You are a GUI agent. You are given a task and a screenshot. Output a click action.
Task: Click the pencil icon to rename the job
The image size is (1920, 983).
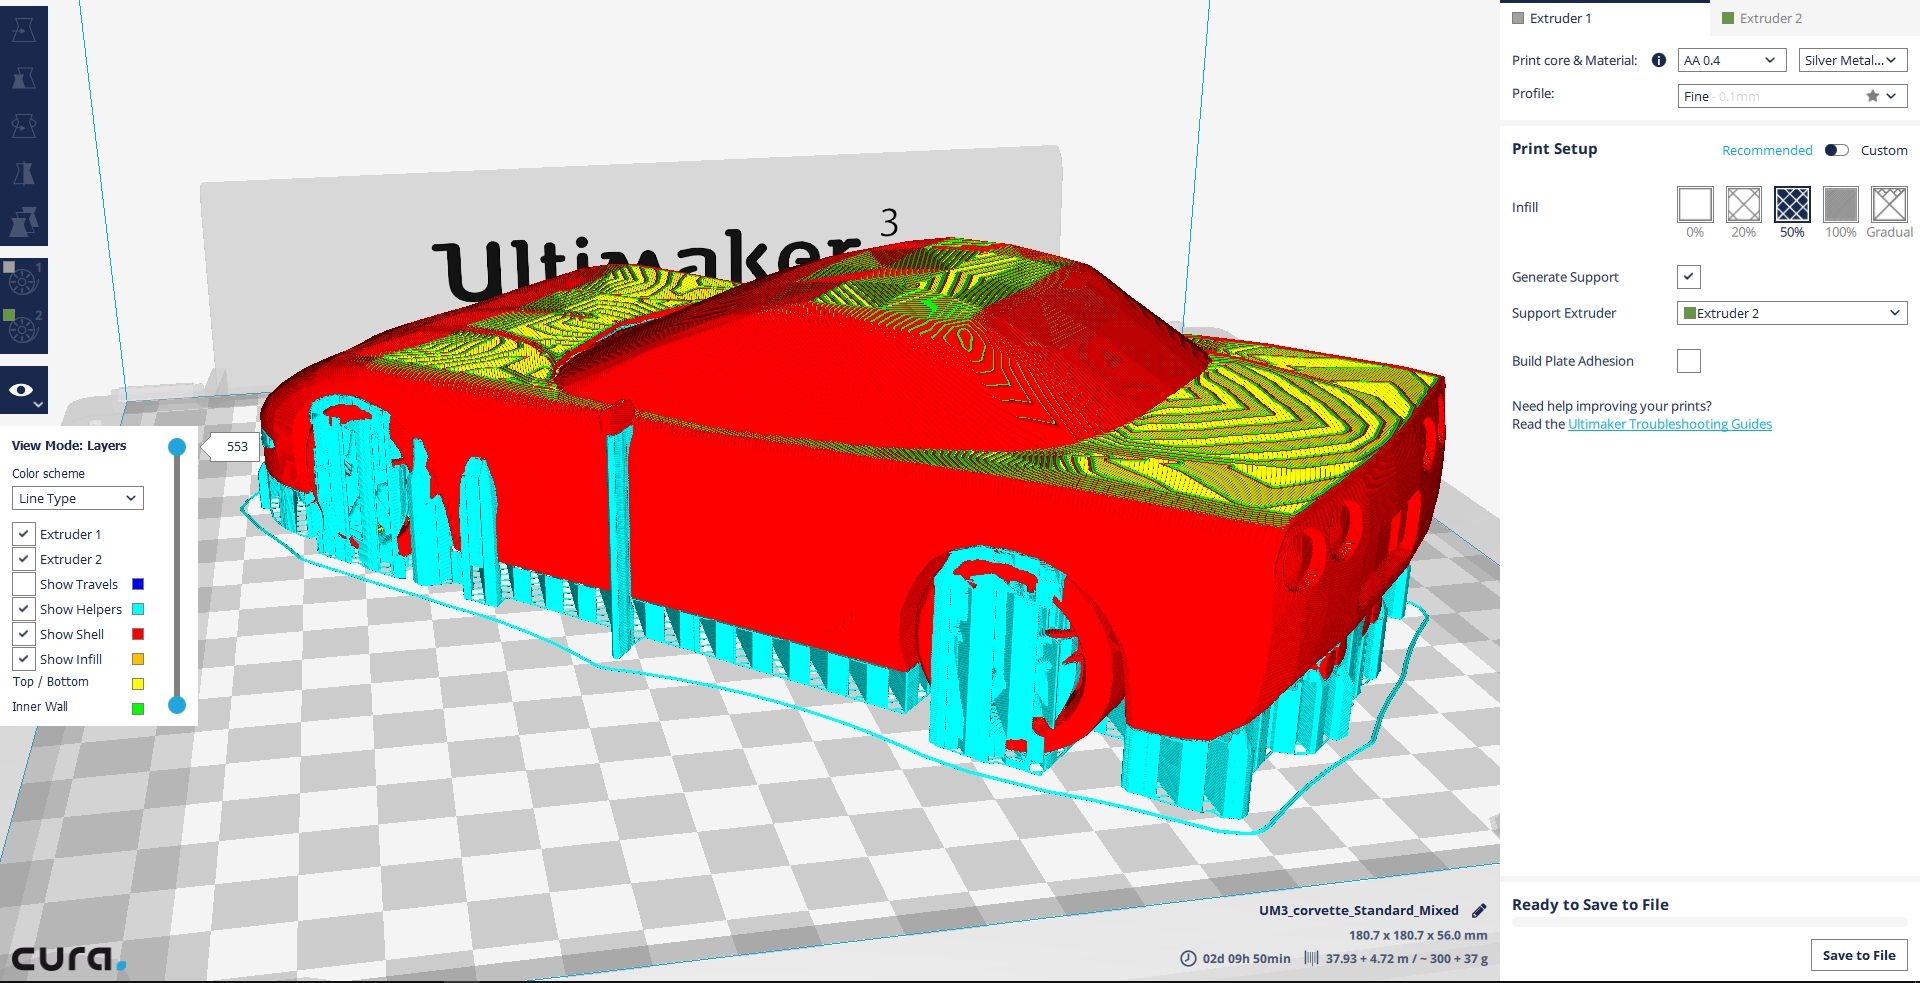(x=1479, y=911)
